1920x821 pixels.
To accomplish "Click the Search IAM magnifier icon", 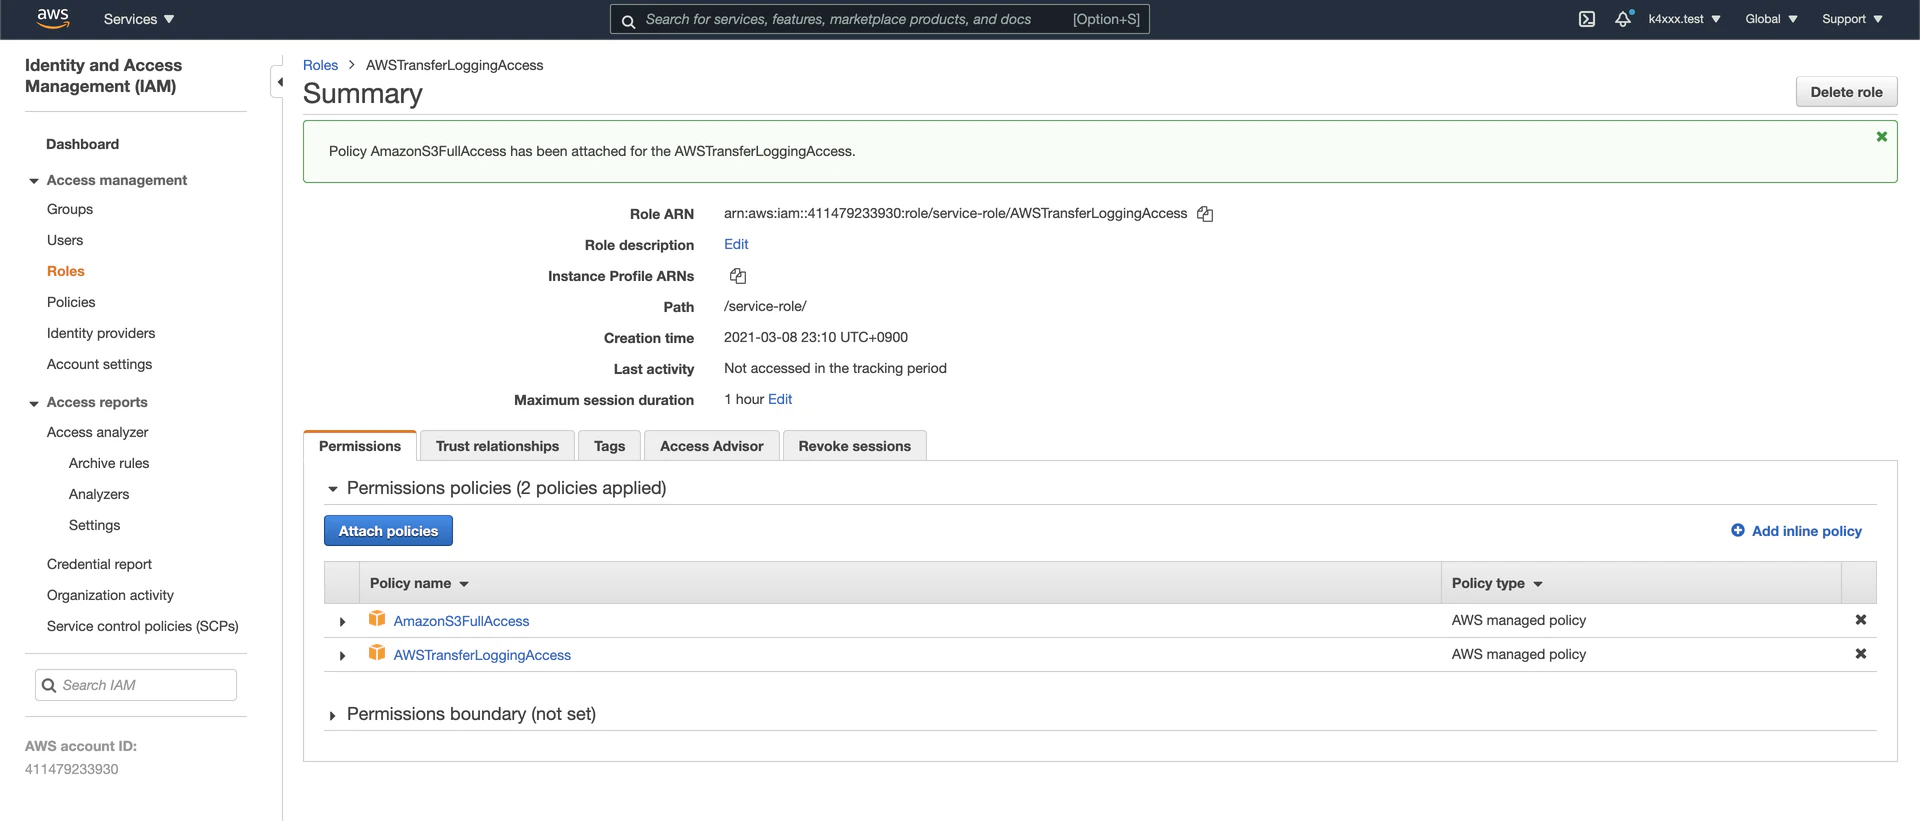I will [49, 685].
